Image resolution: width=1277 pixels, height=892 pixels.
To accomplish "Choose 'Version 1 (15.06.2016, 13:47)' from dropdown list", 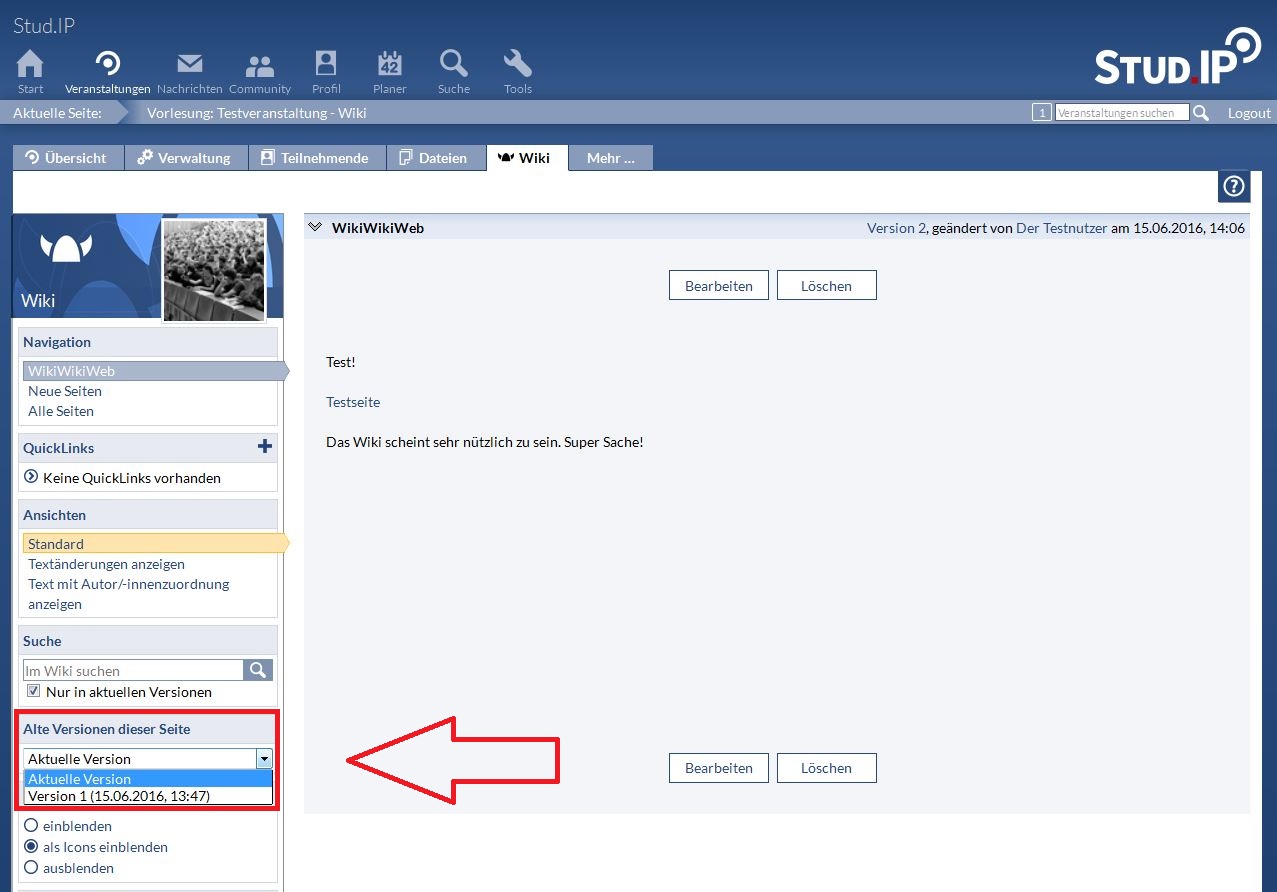I will point(119,796).
